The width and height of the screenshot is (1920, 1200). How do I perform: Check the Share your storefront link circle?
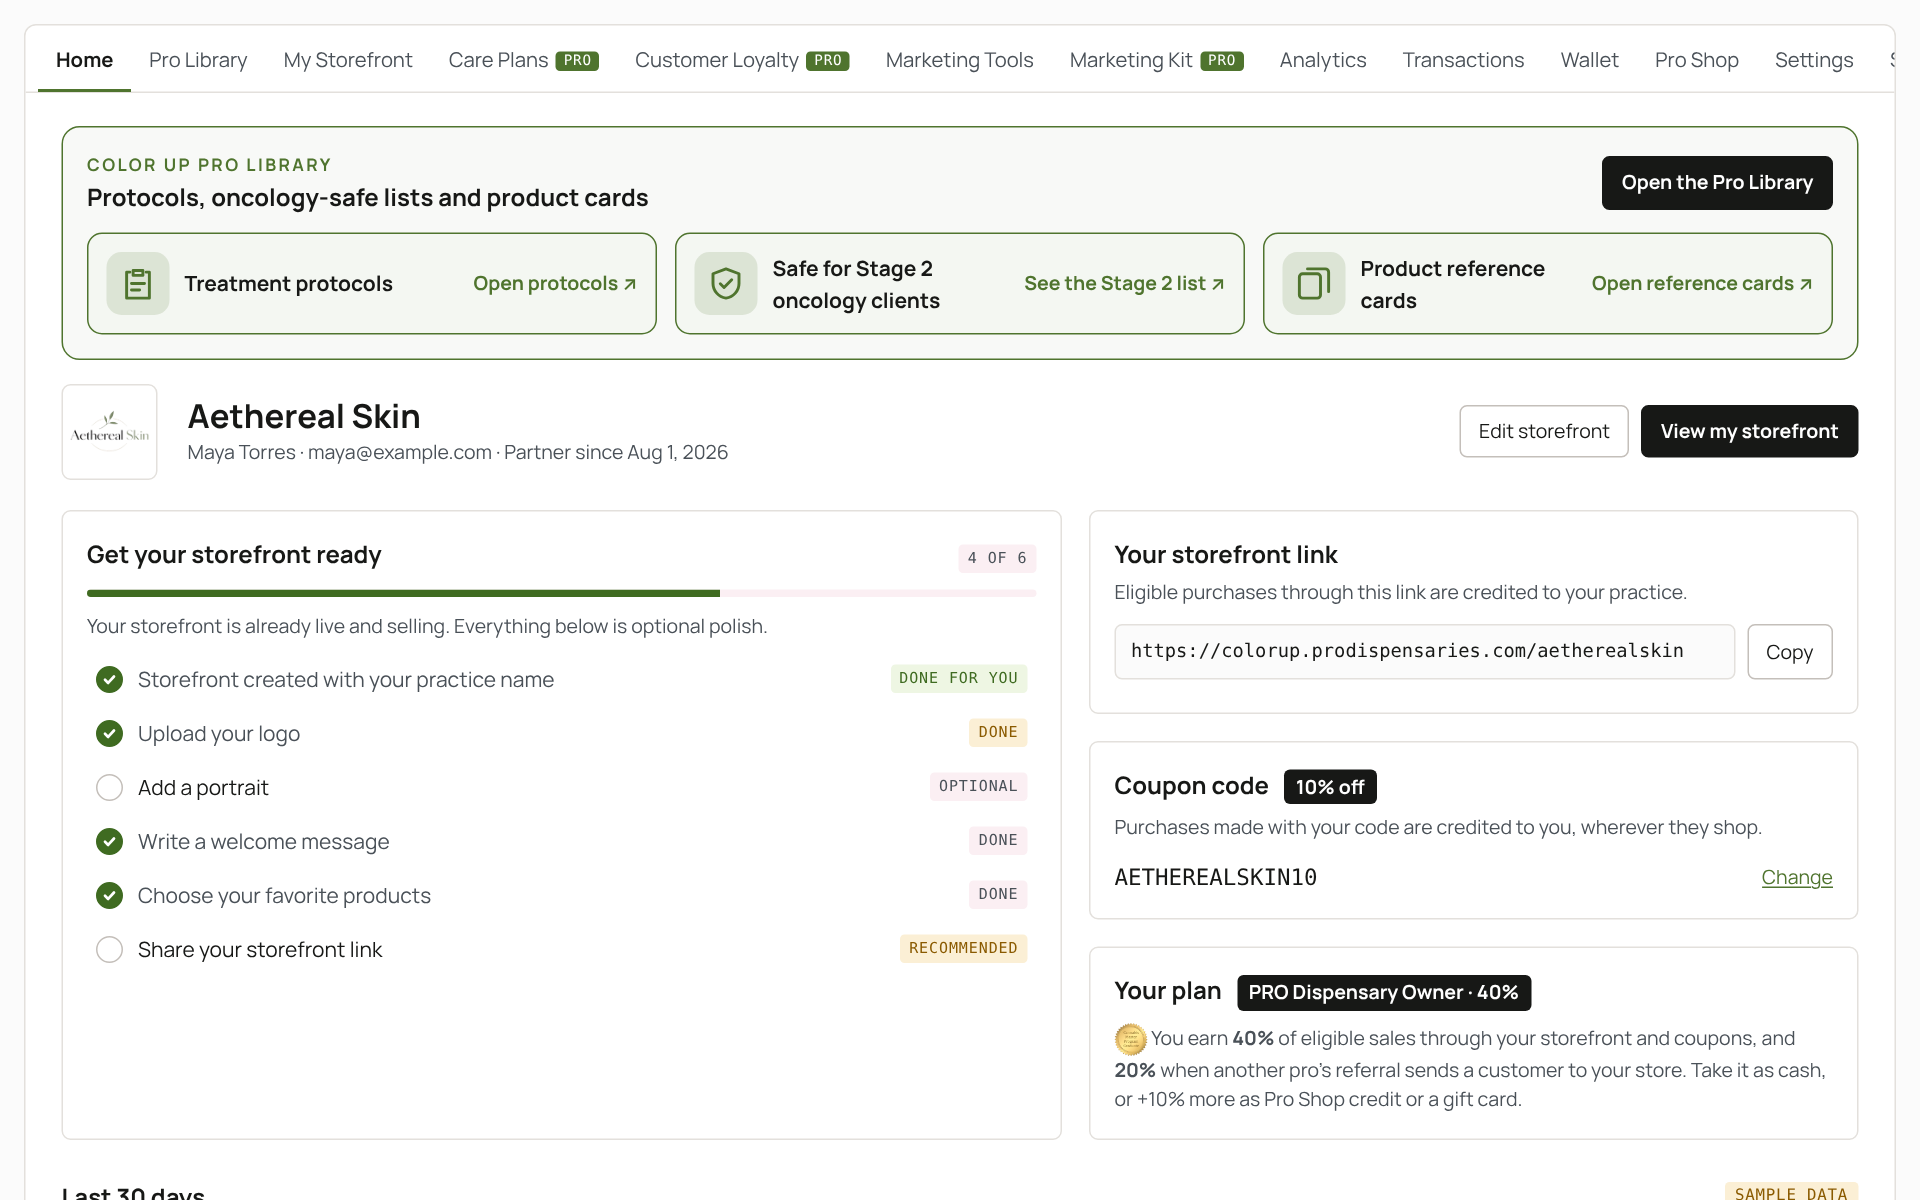point(109,950)
